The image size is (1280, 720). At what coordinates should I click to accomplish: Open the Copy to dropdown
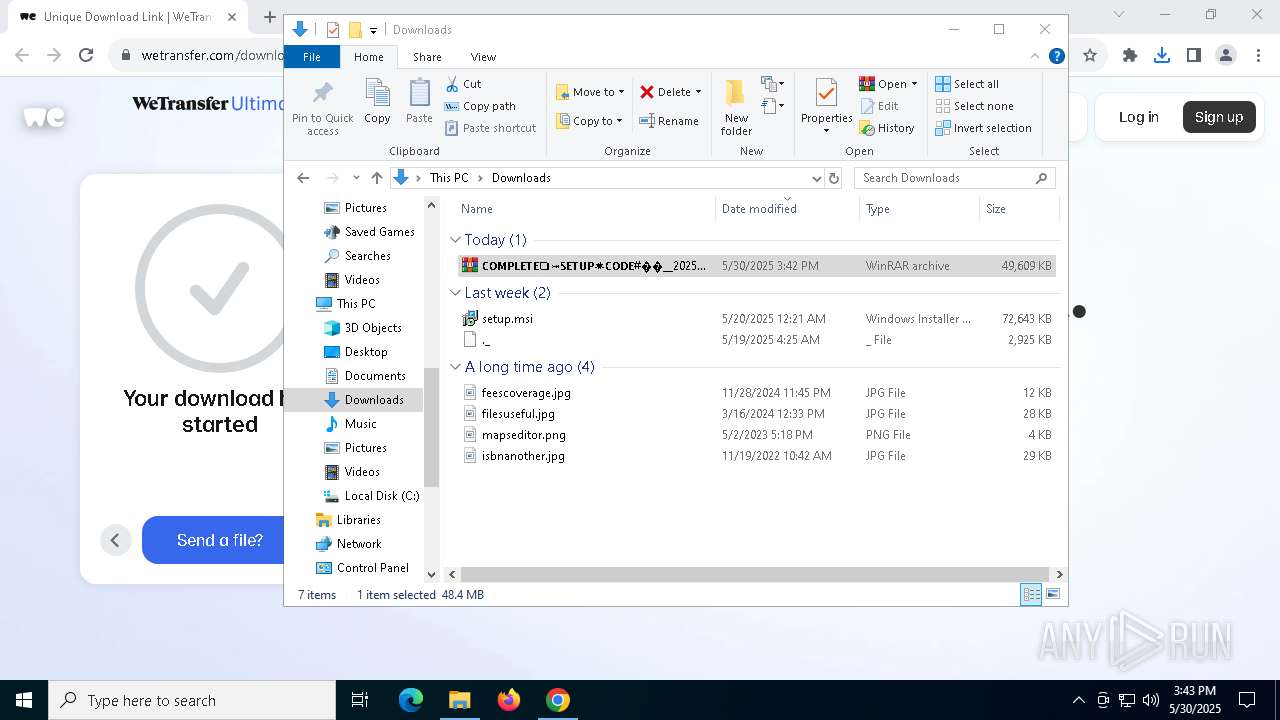click(x=589, y=121)
